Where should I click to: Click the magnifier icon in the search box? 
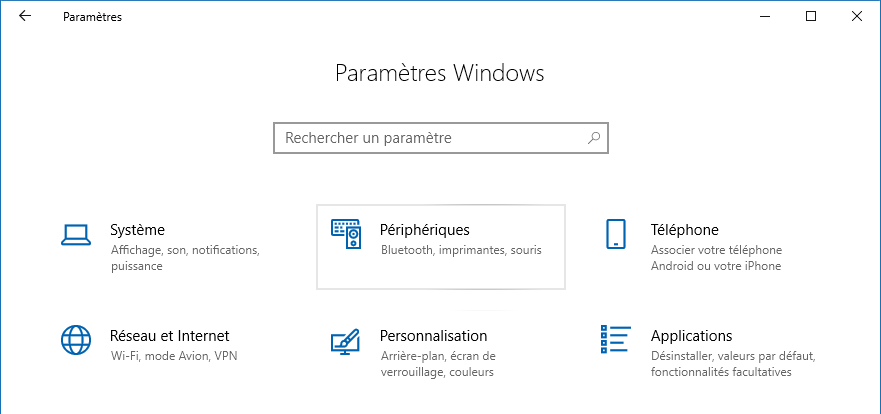click(x=594, y=138)
